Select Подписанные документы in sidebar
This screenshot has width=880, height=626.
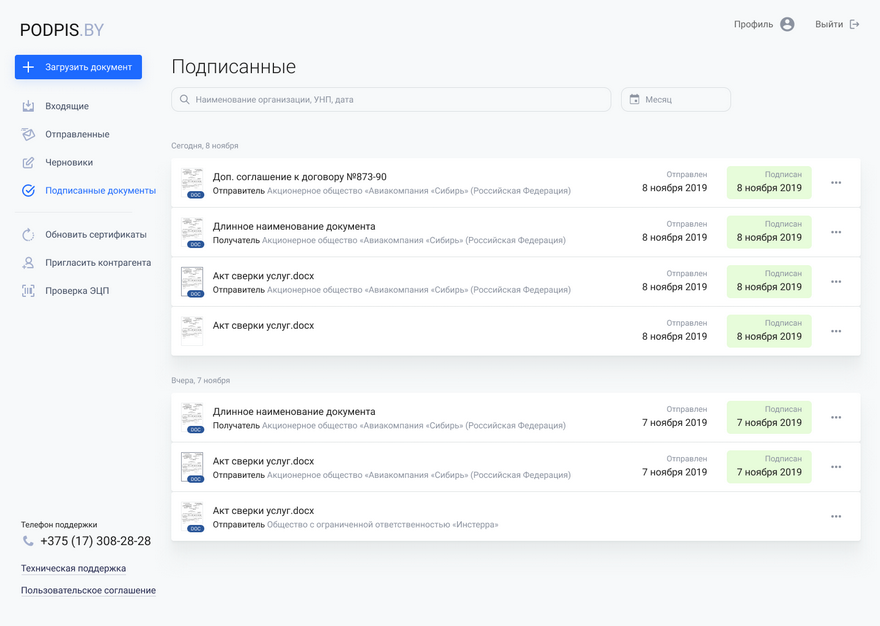coord(100,190)
